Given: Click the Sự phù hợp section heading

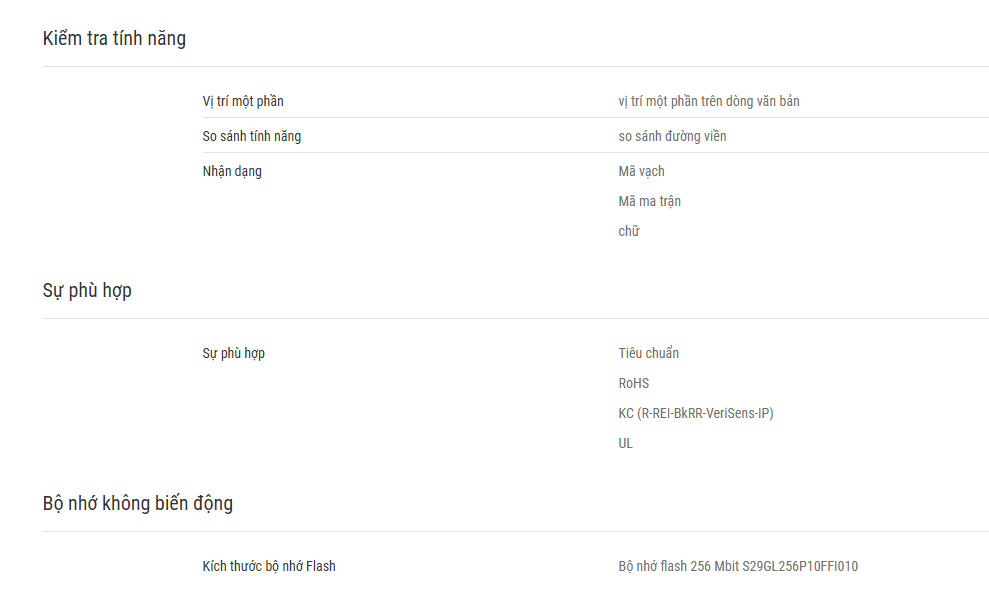Looking at the screenshot, I should [87, 291].
